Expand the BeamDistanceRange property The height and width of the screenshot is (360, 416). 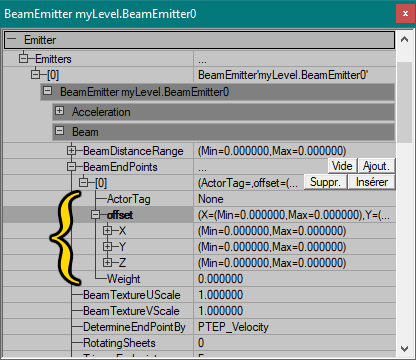(x=71, y=151)
